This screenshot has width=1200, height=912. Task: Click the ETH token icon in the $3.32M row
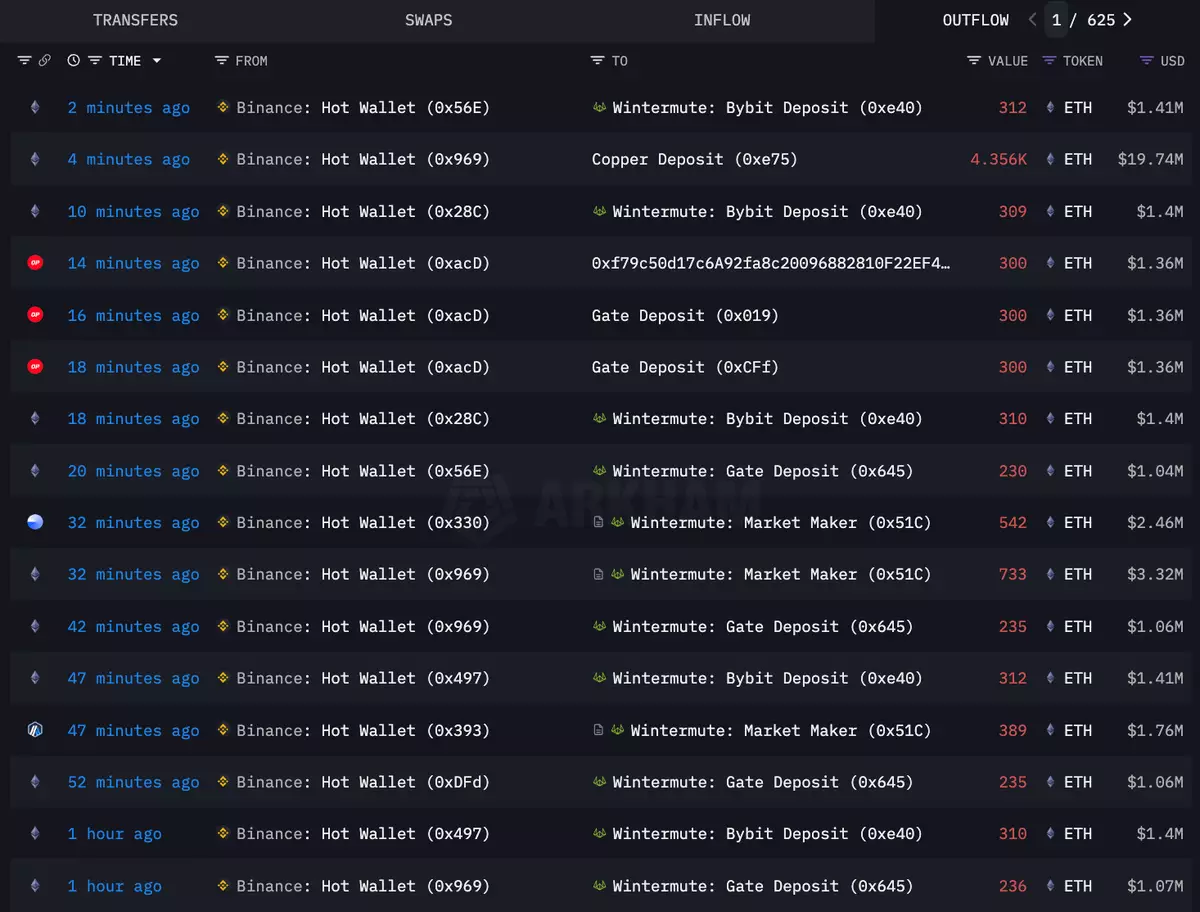(1050, 574)
